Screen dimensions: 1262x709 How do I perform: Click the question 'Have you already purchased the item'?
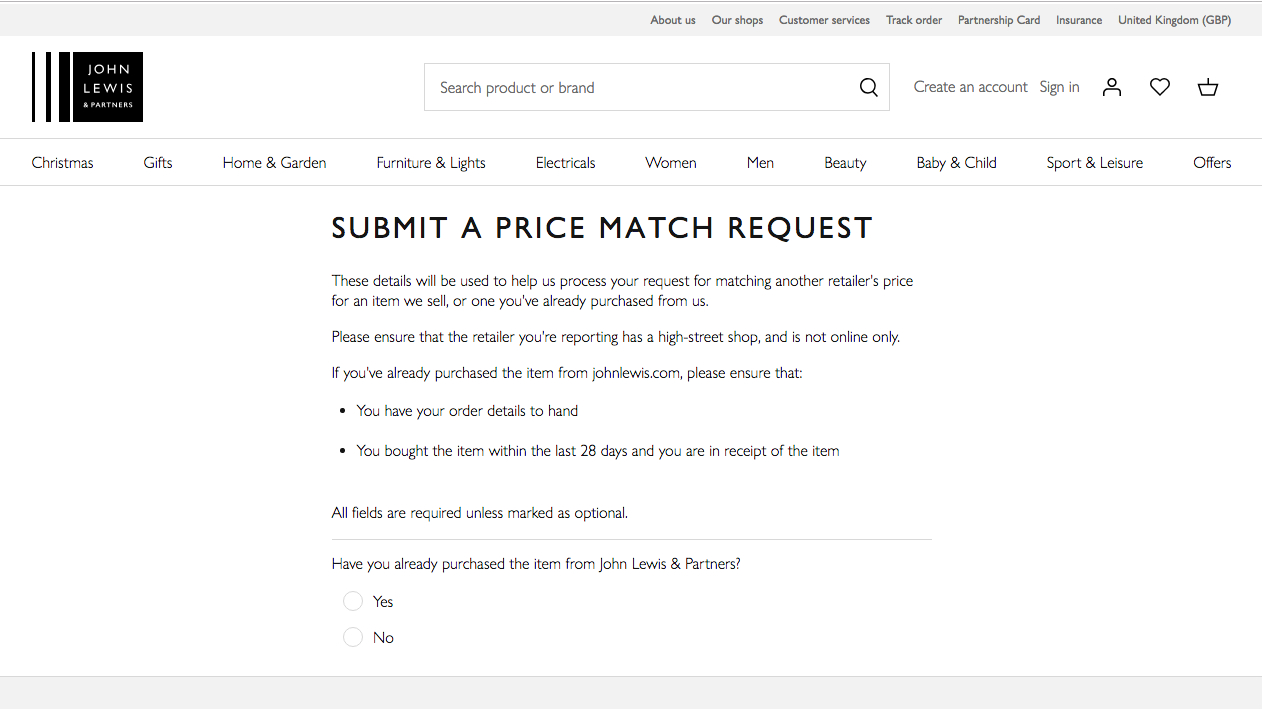[x=536, y=564]
